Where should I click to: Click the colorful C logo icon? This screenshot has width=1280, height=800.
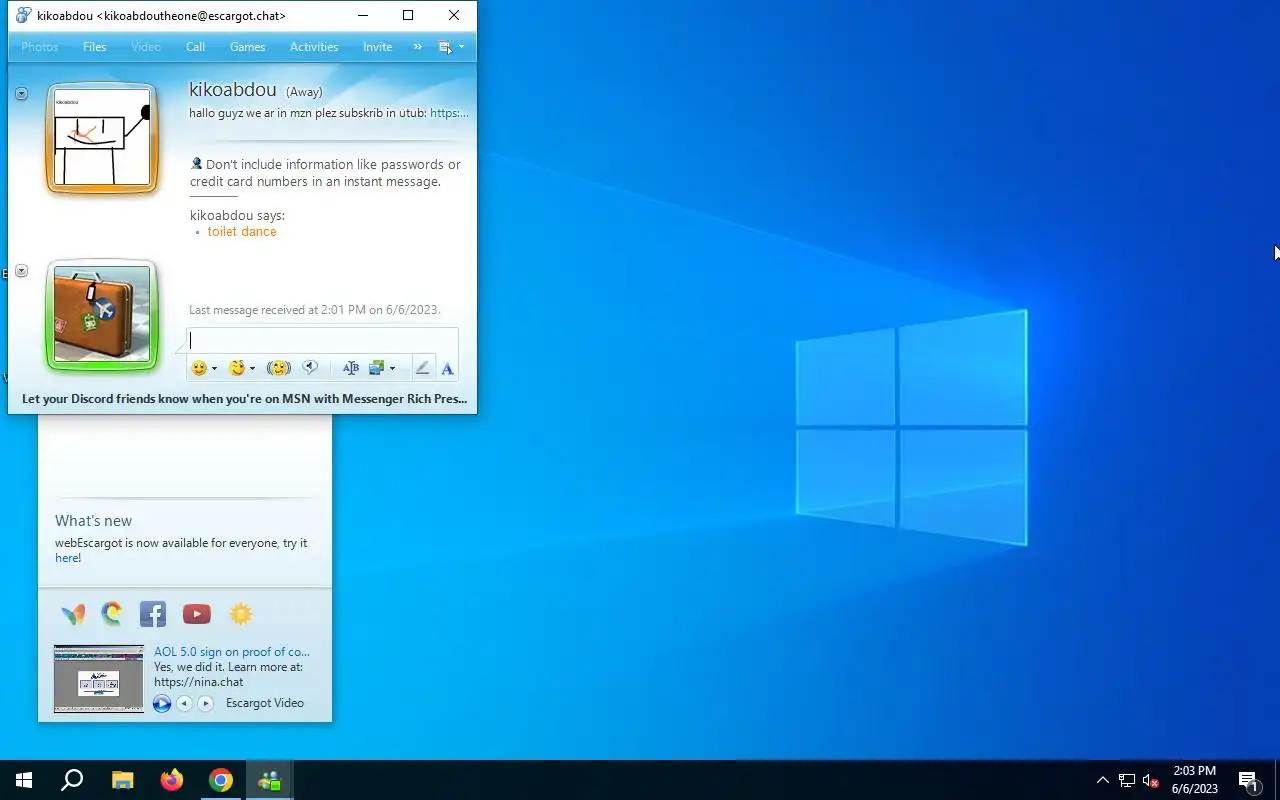coord(112,613)
